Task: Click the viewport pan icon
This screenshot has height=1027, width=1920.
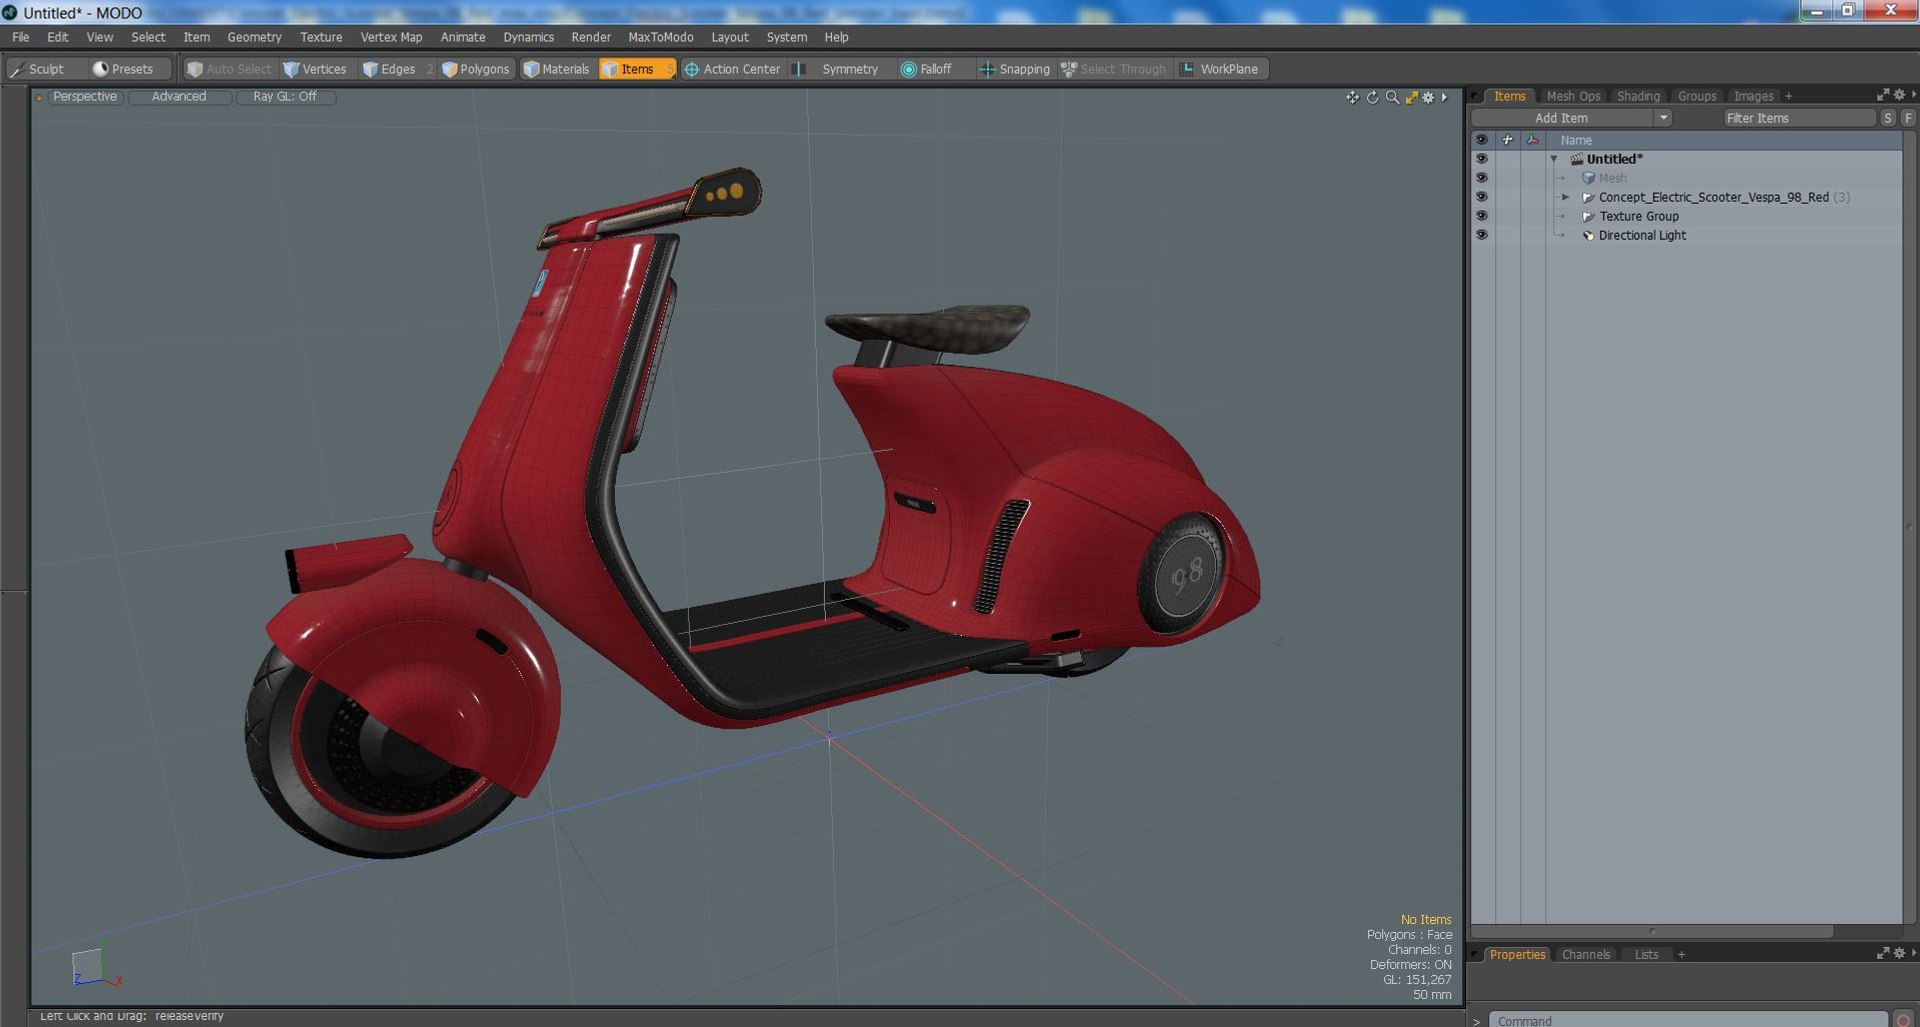Action: coord(1352,97)
